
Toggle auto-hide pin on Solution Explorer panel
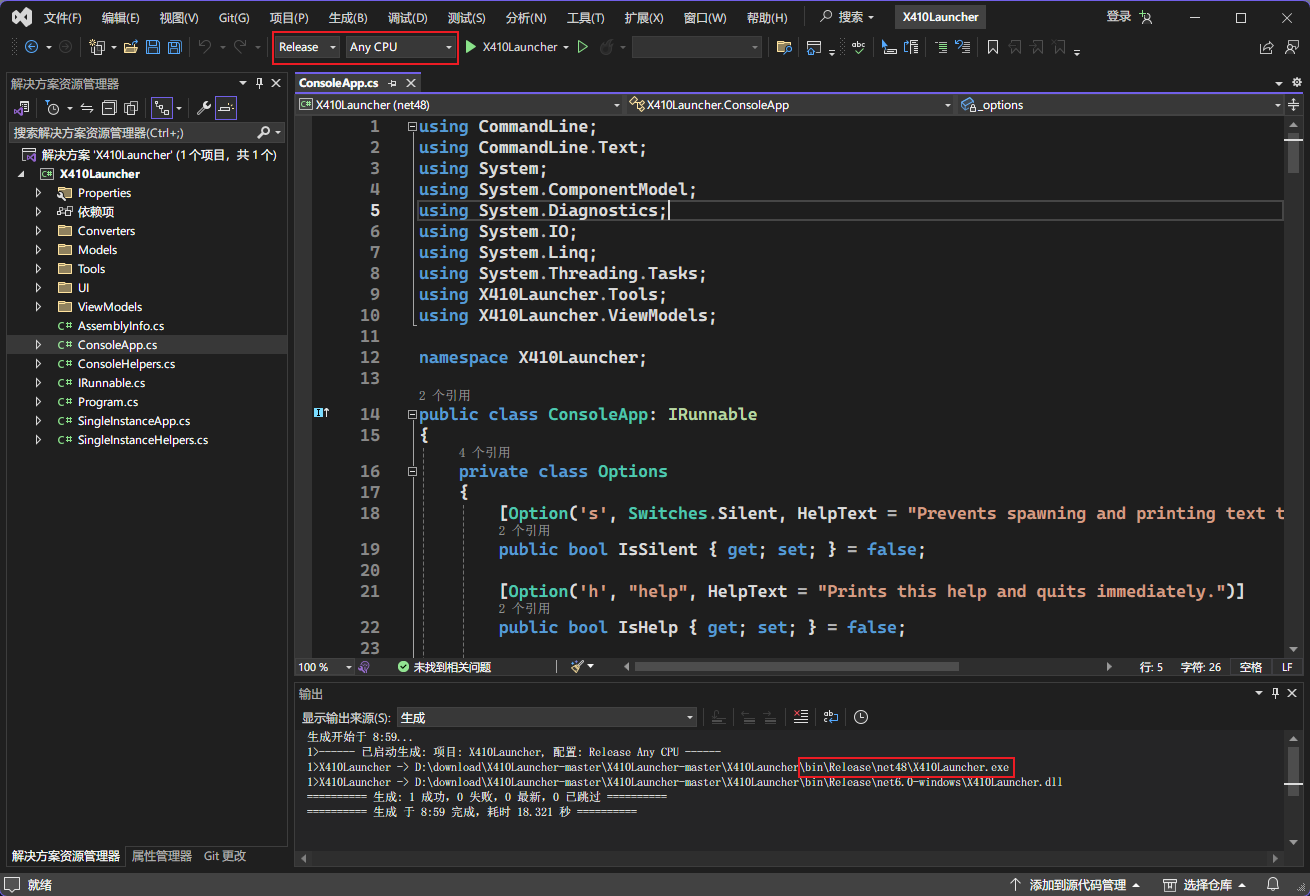coord(258,83)
